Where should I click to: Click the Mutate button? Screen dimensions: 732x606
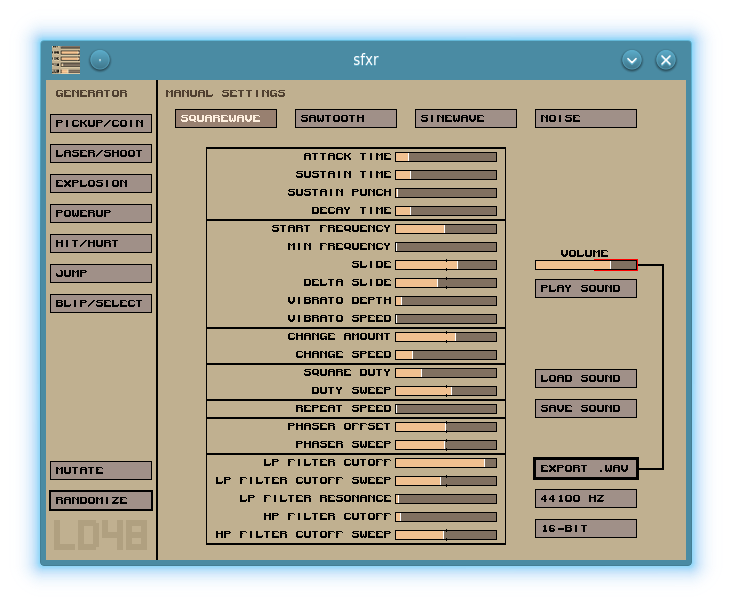(x=101, y=470)
